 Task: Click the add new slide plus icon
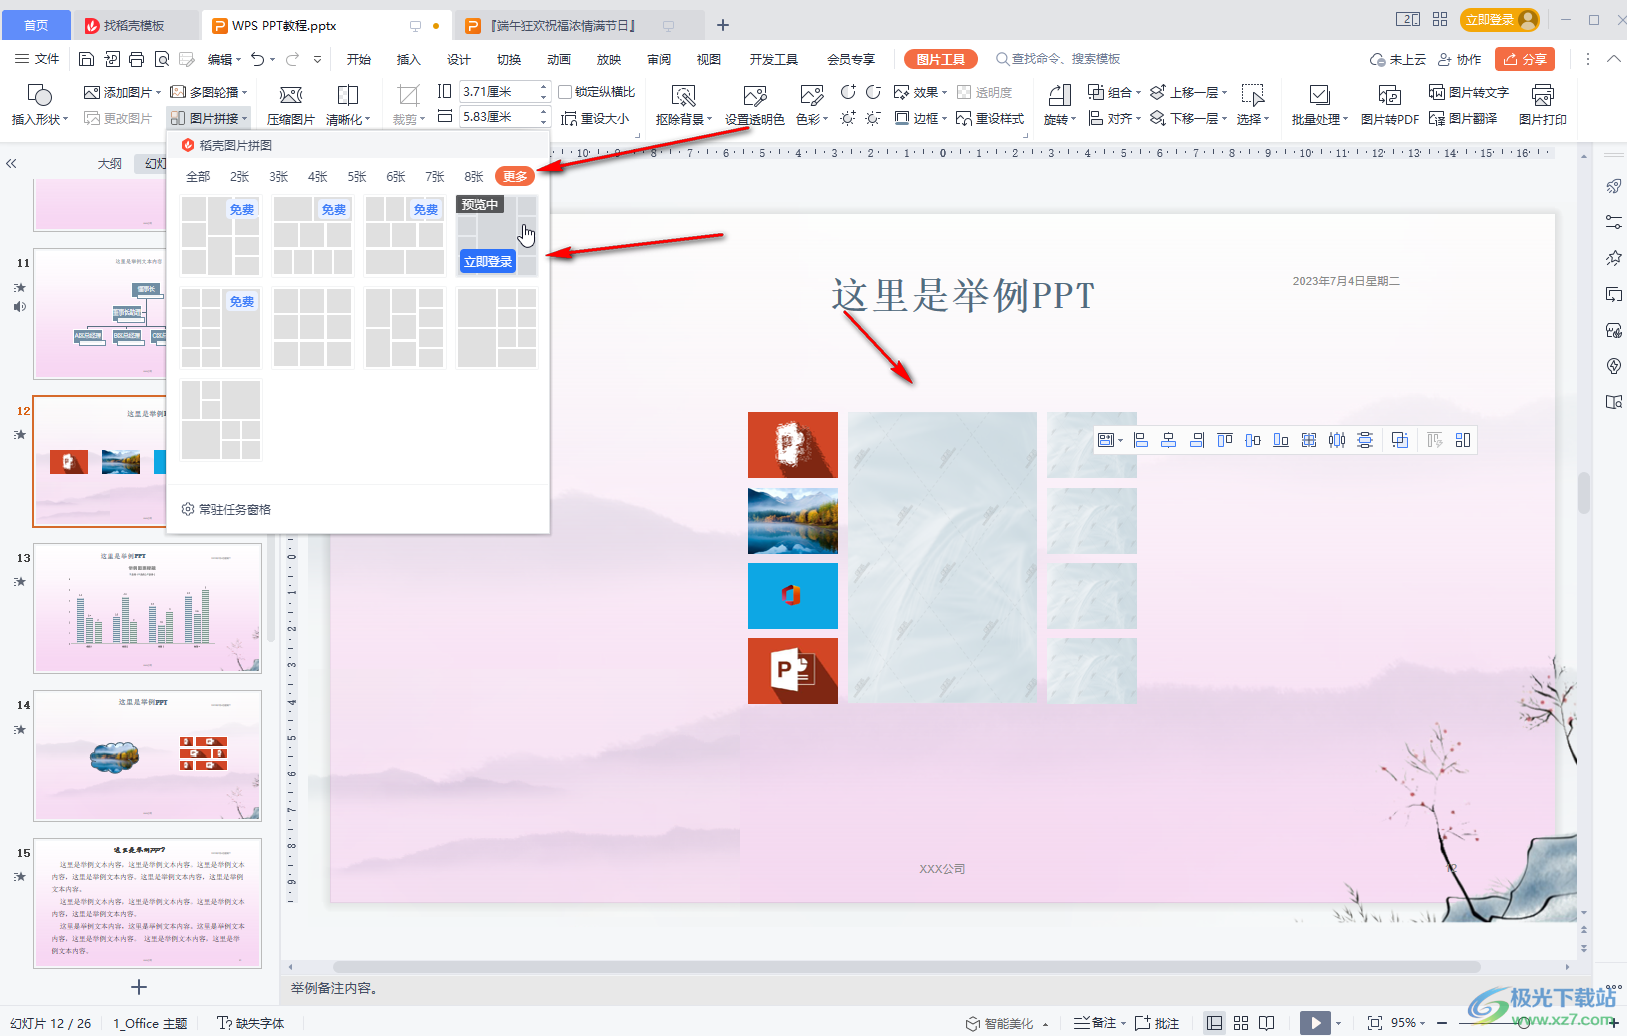[139, 987]
